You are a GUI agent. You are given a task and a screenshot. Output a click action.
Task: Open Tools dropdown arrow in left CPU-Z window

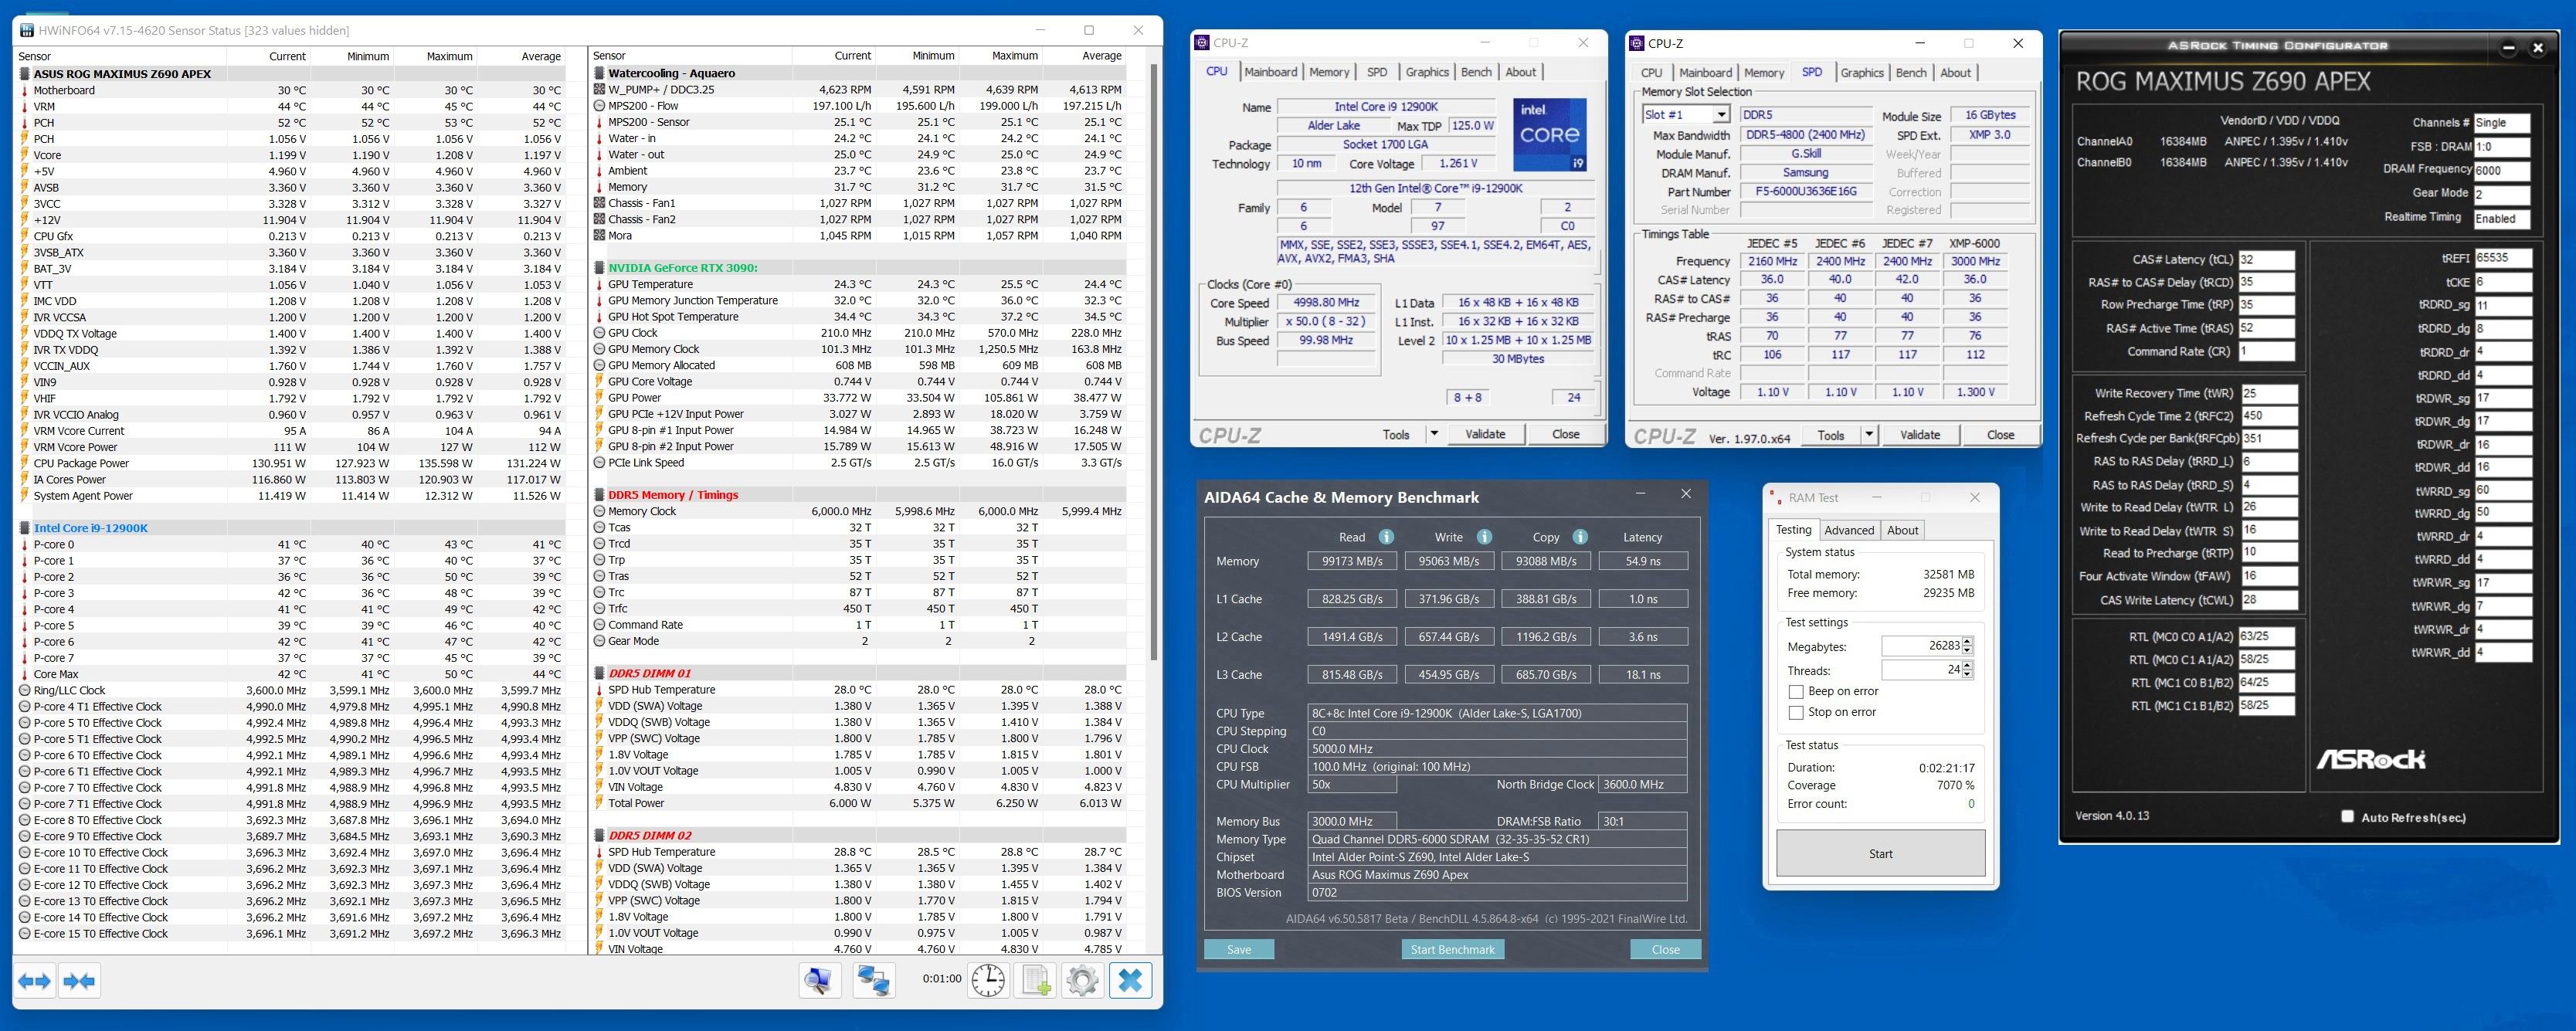[1433, 434]
